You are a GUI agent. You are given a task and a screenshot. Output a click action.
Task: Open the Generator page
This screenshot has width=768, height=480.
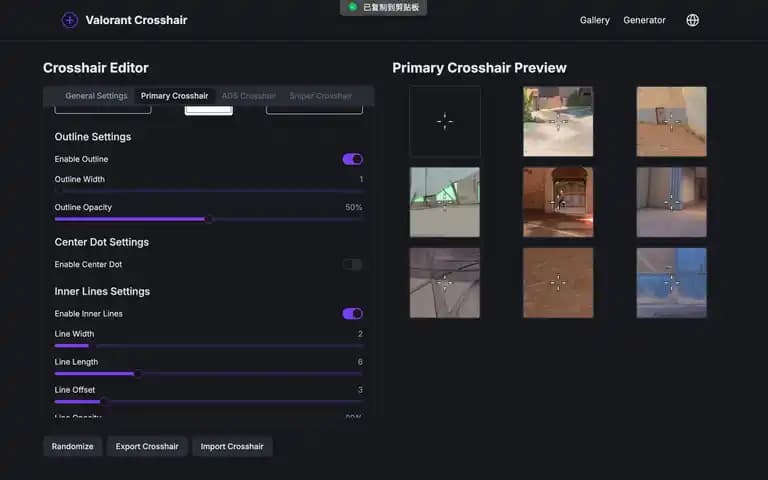(x=644, y=20)
